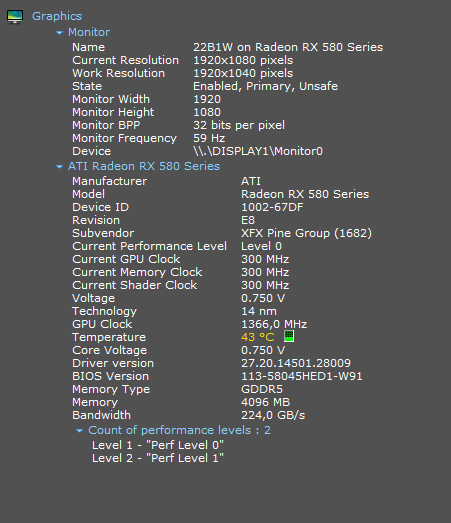Viewport: 451px width, 523px height.
Task: Collapse the Monitor section arrow
Action: tap(59, 33)
